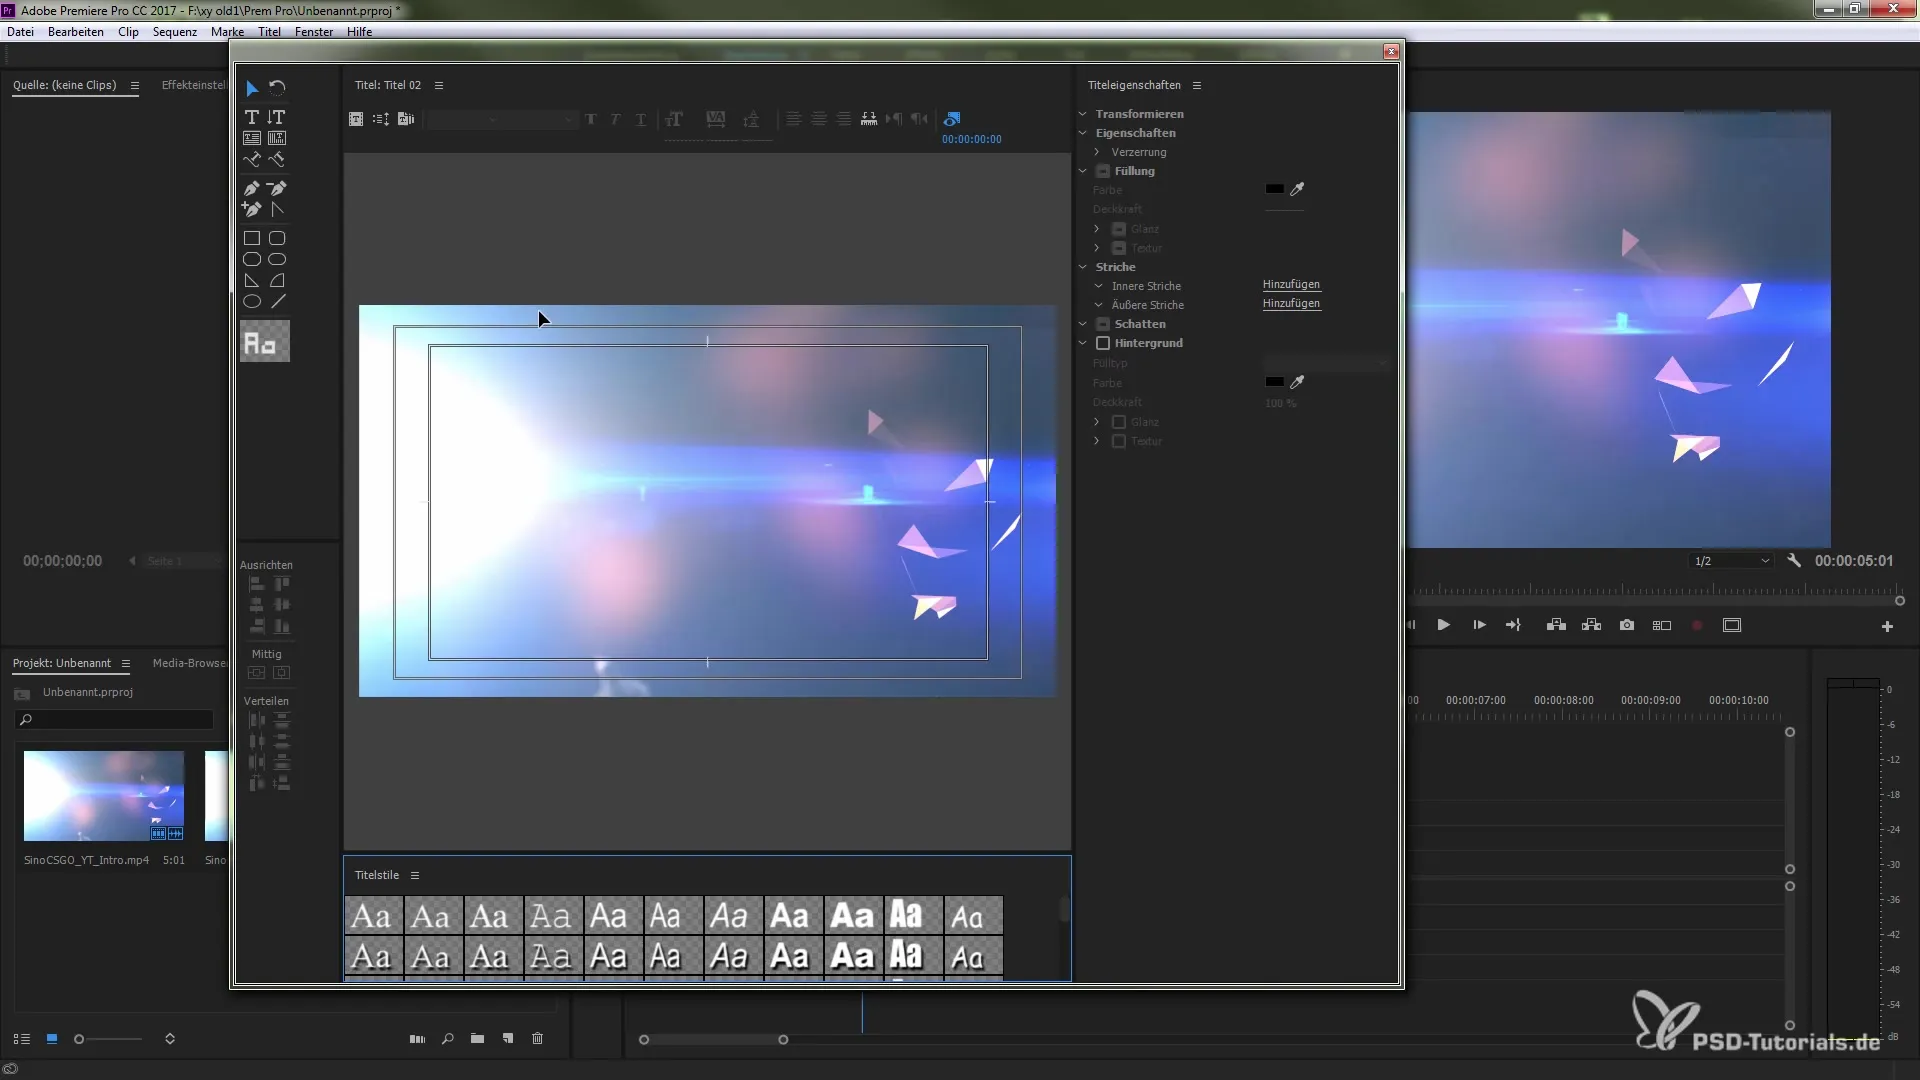The height and width of the screenshot is (1080, 1920).
Task: Toggle Textur checkbox under Füllung
Action: (1119, 248)
